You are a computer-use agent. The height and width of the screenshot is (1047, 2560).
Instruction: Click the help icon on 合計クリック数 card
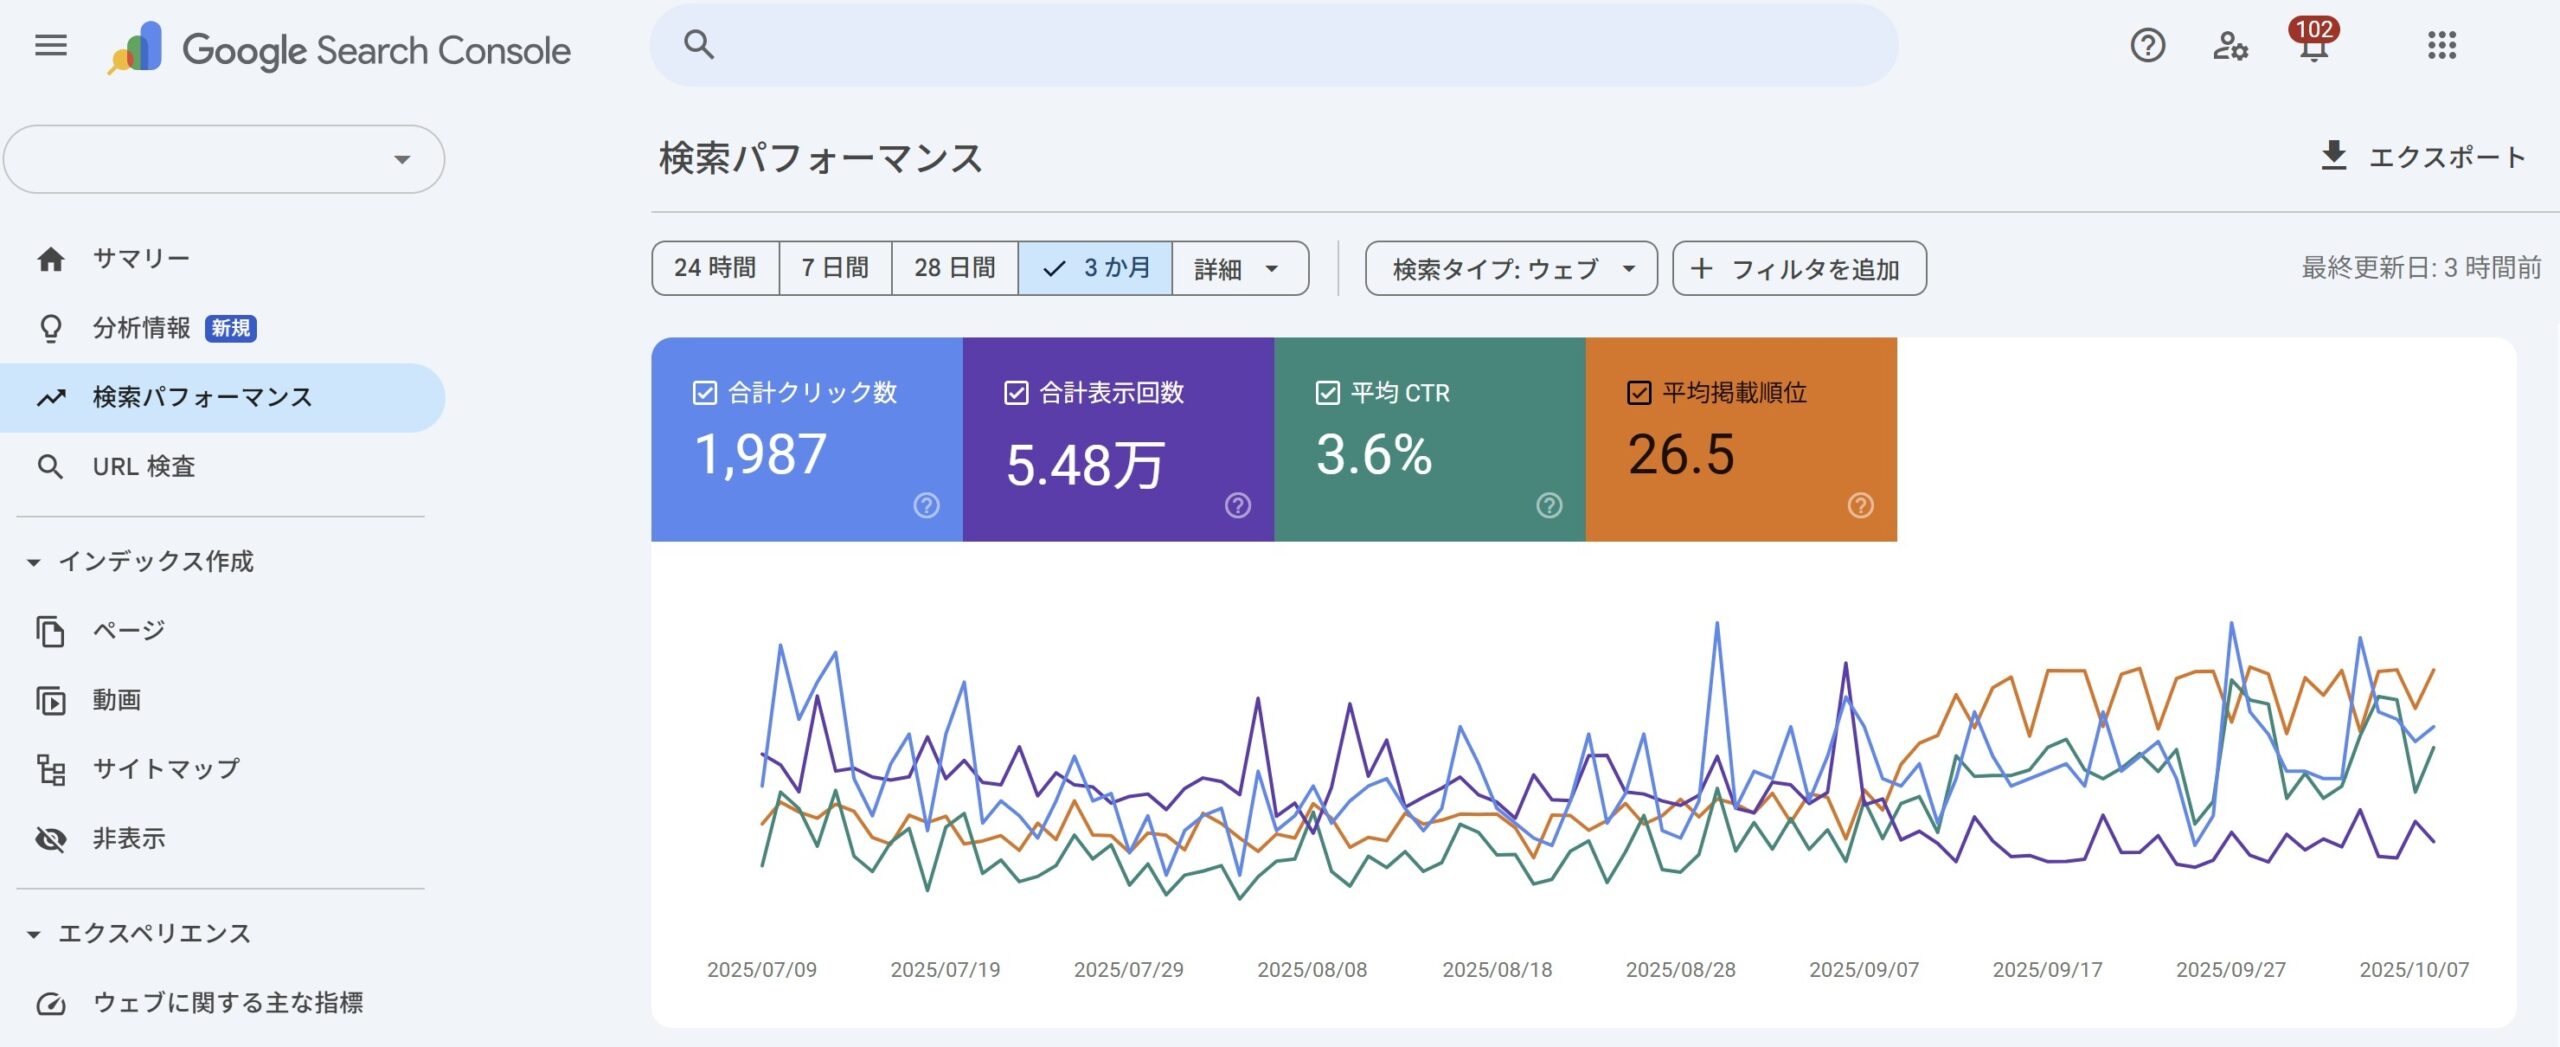926,506
